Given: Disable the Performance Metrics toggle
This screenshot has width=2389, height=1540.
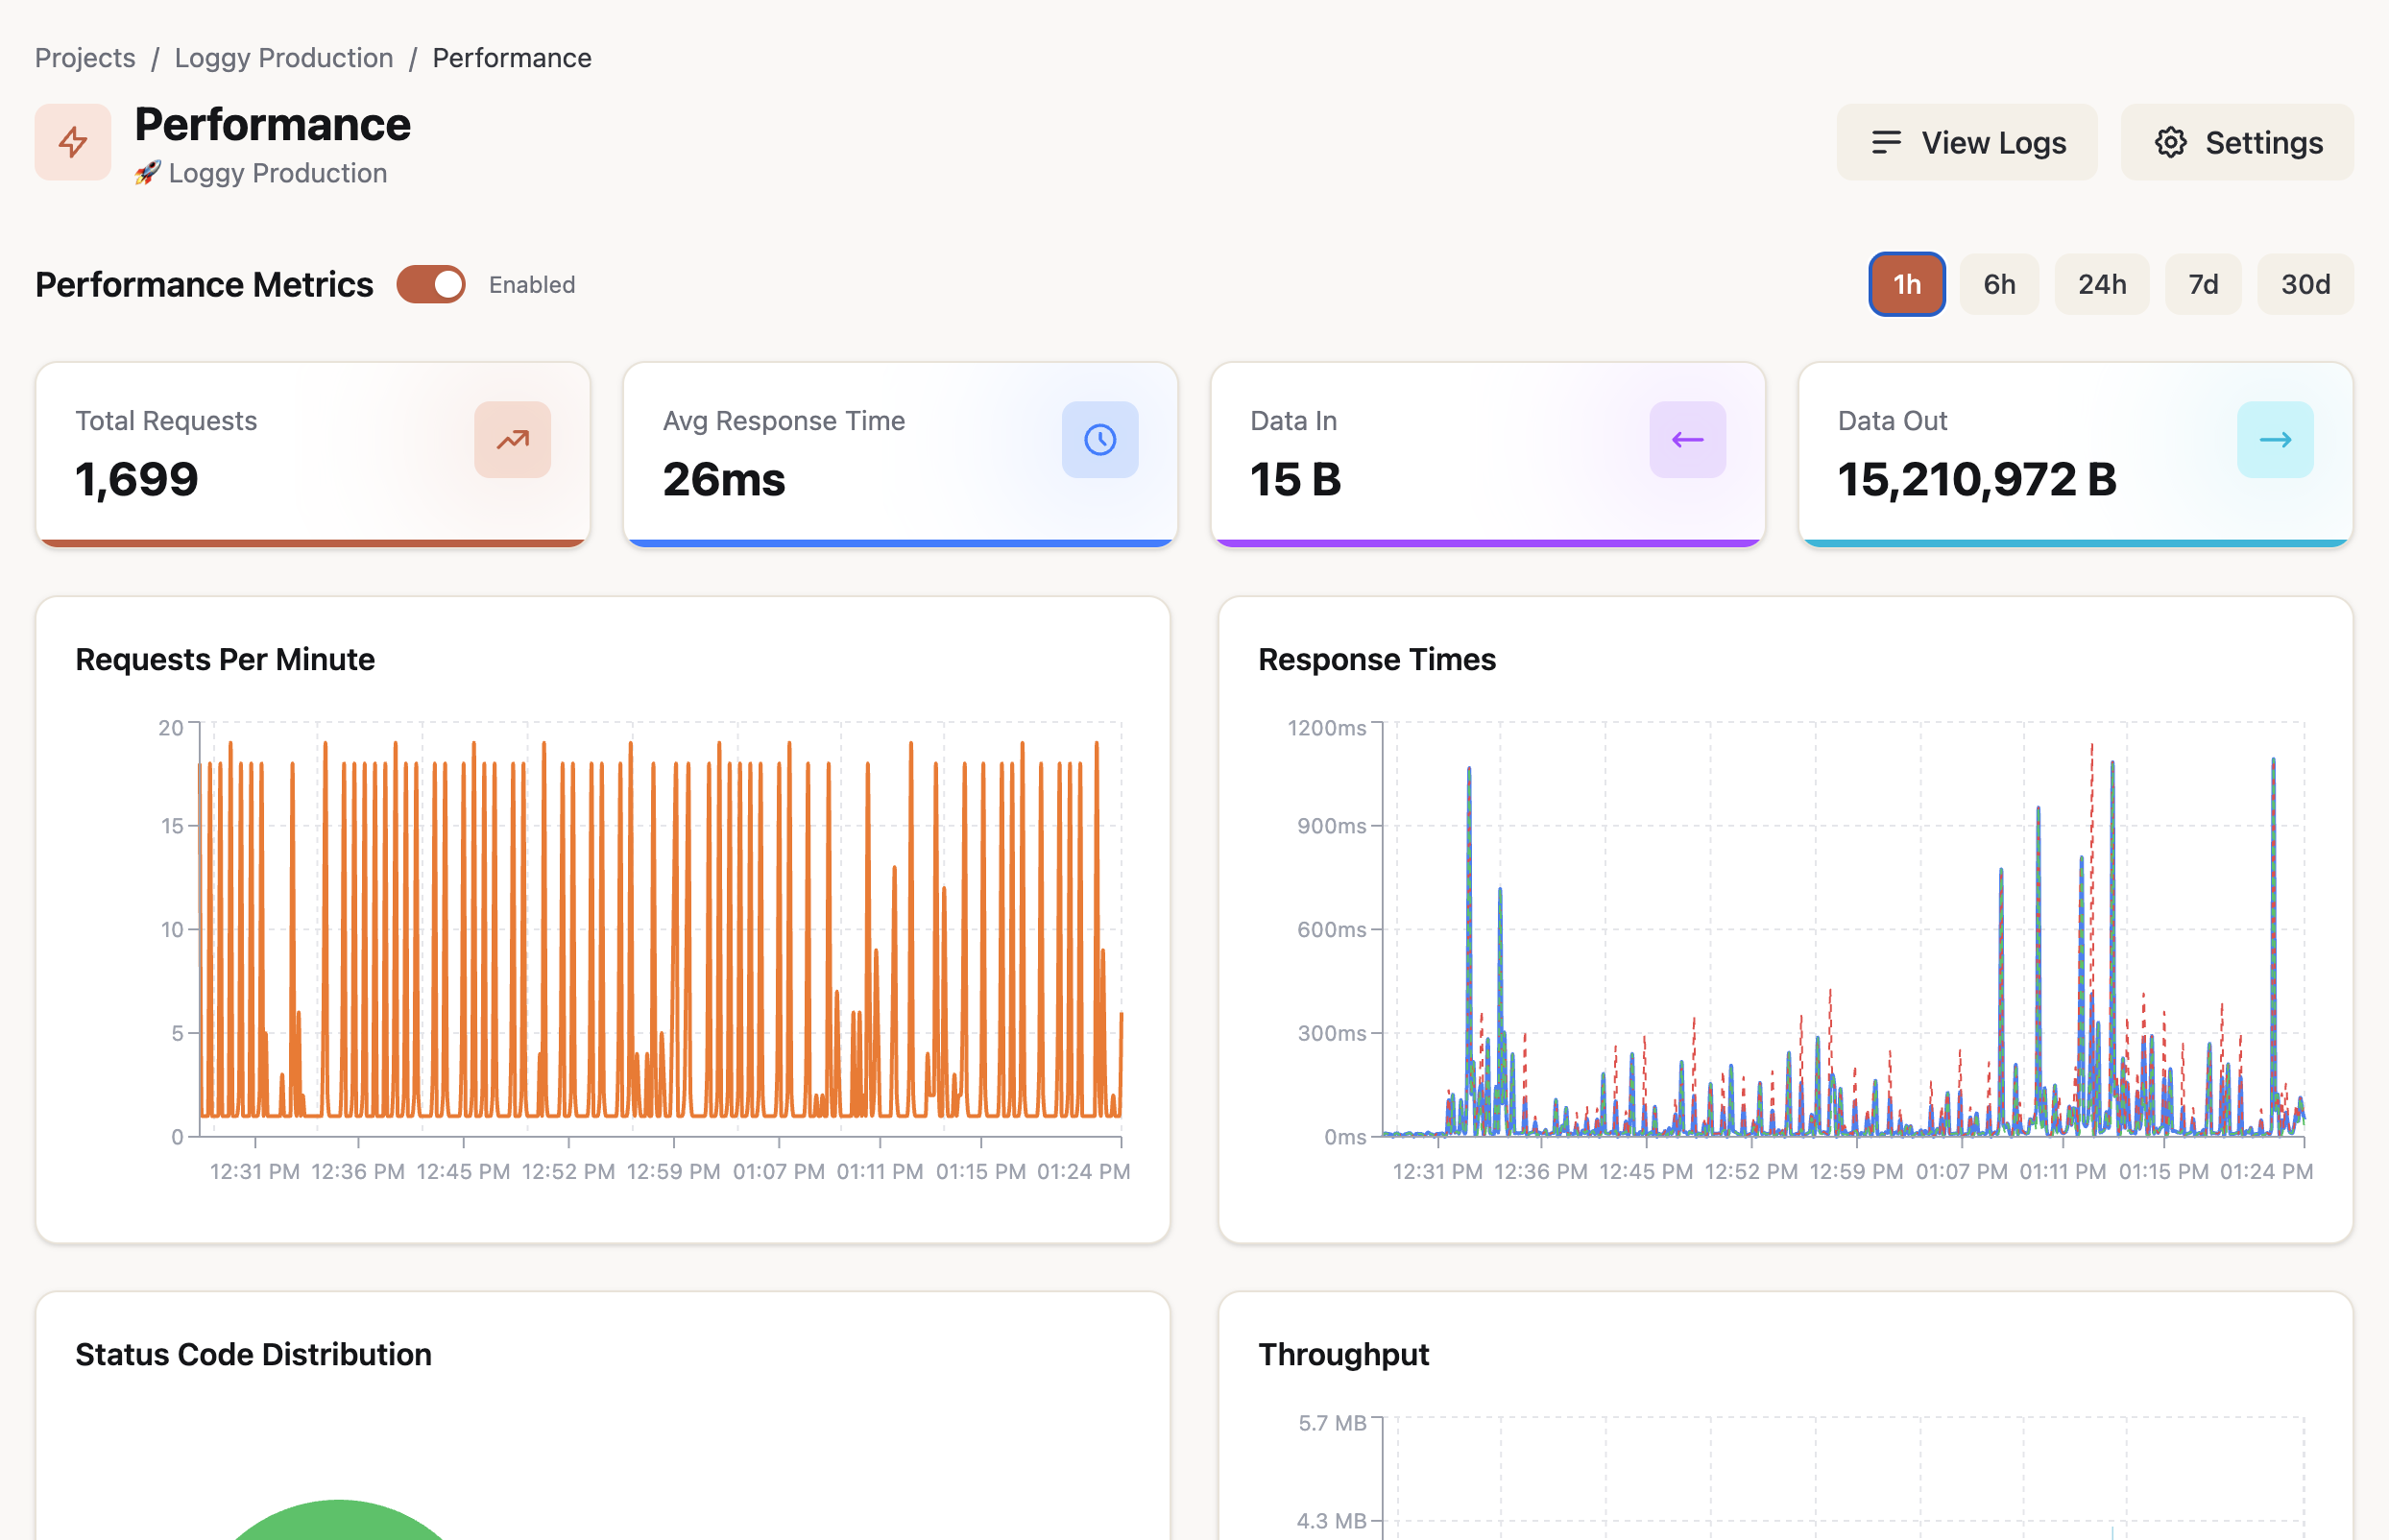Looking at the screenshot, I should pos(431,284).
